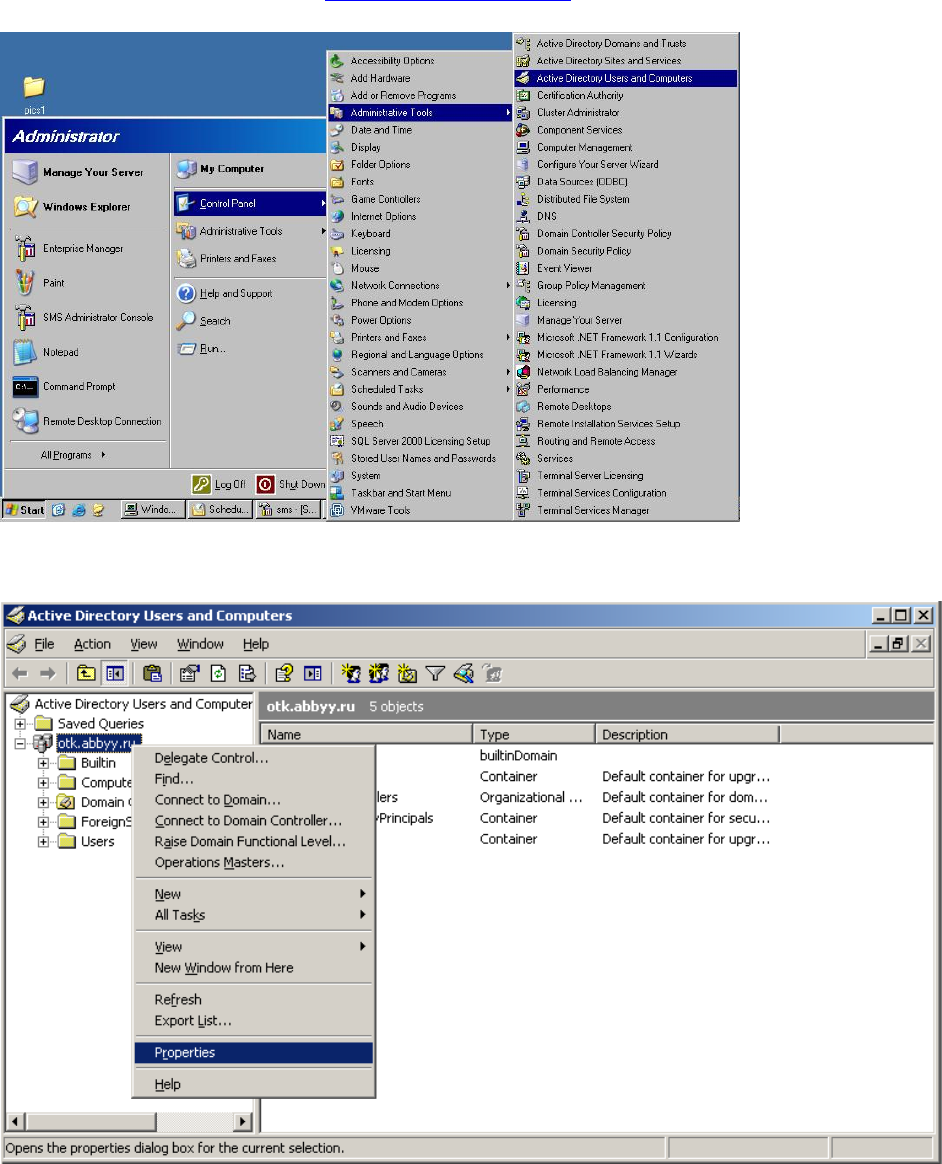The image size is (942, 1164).
Task: Click tree pane horizontal scrollbar left arrow
Action: pyautogui.click(x=16, y=1122)
